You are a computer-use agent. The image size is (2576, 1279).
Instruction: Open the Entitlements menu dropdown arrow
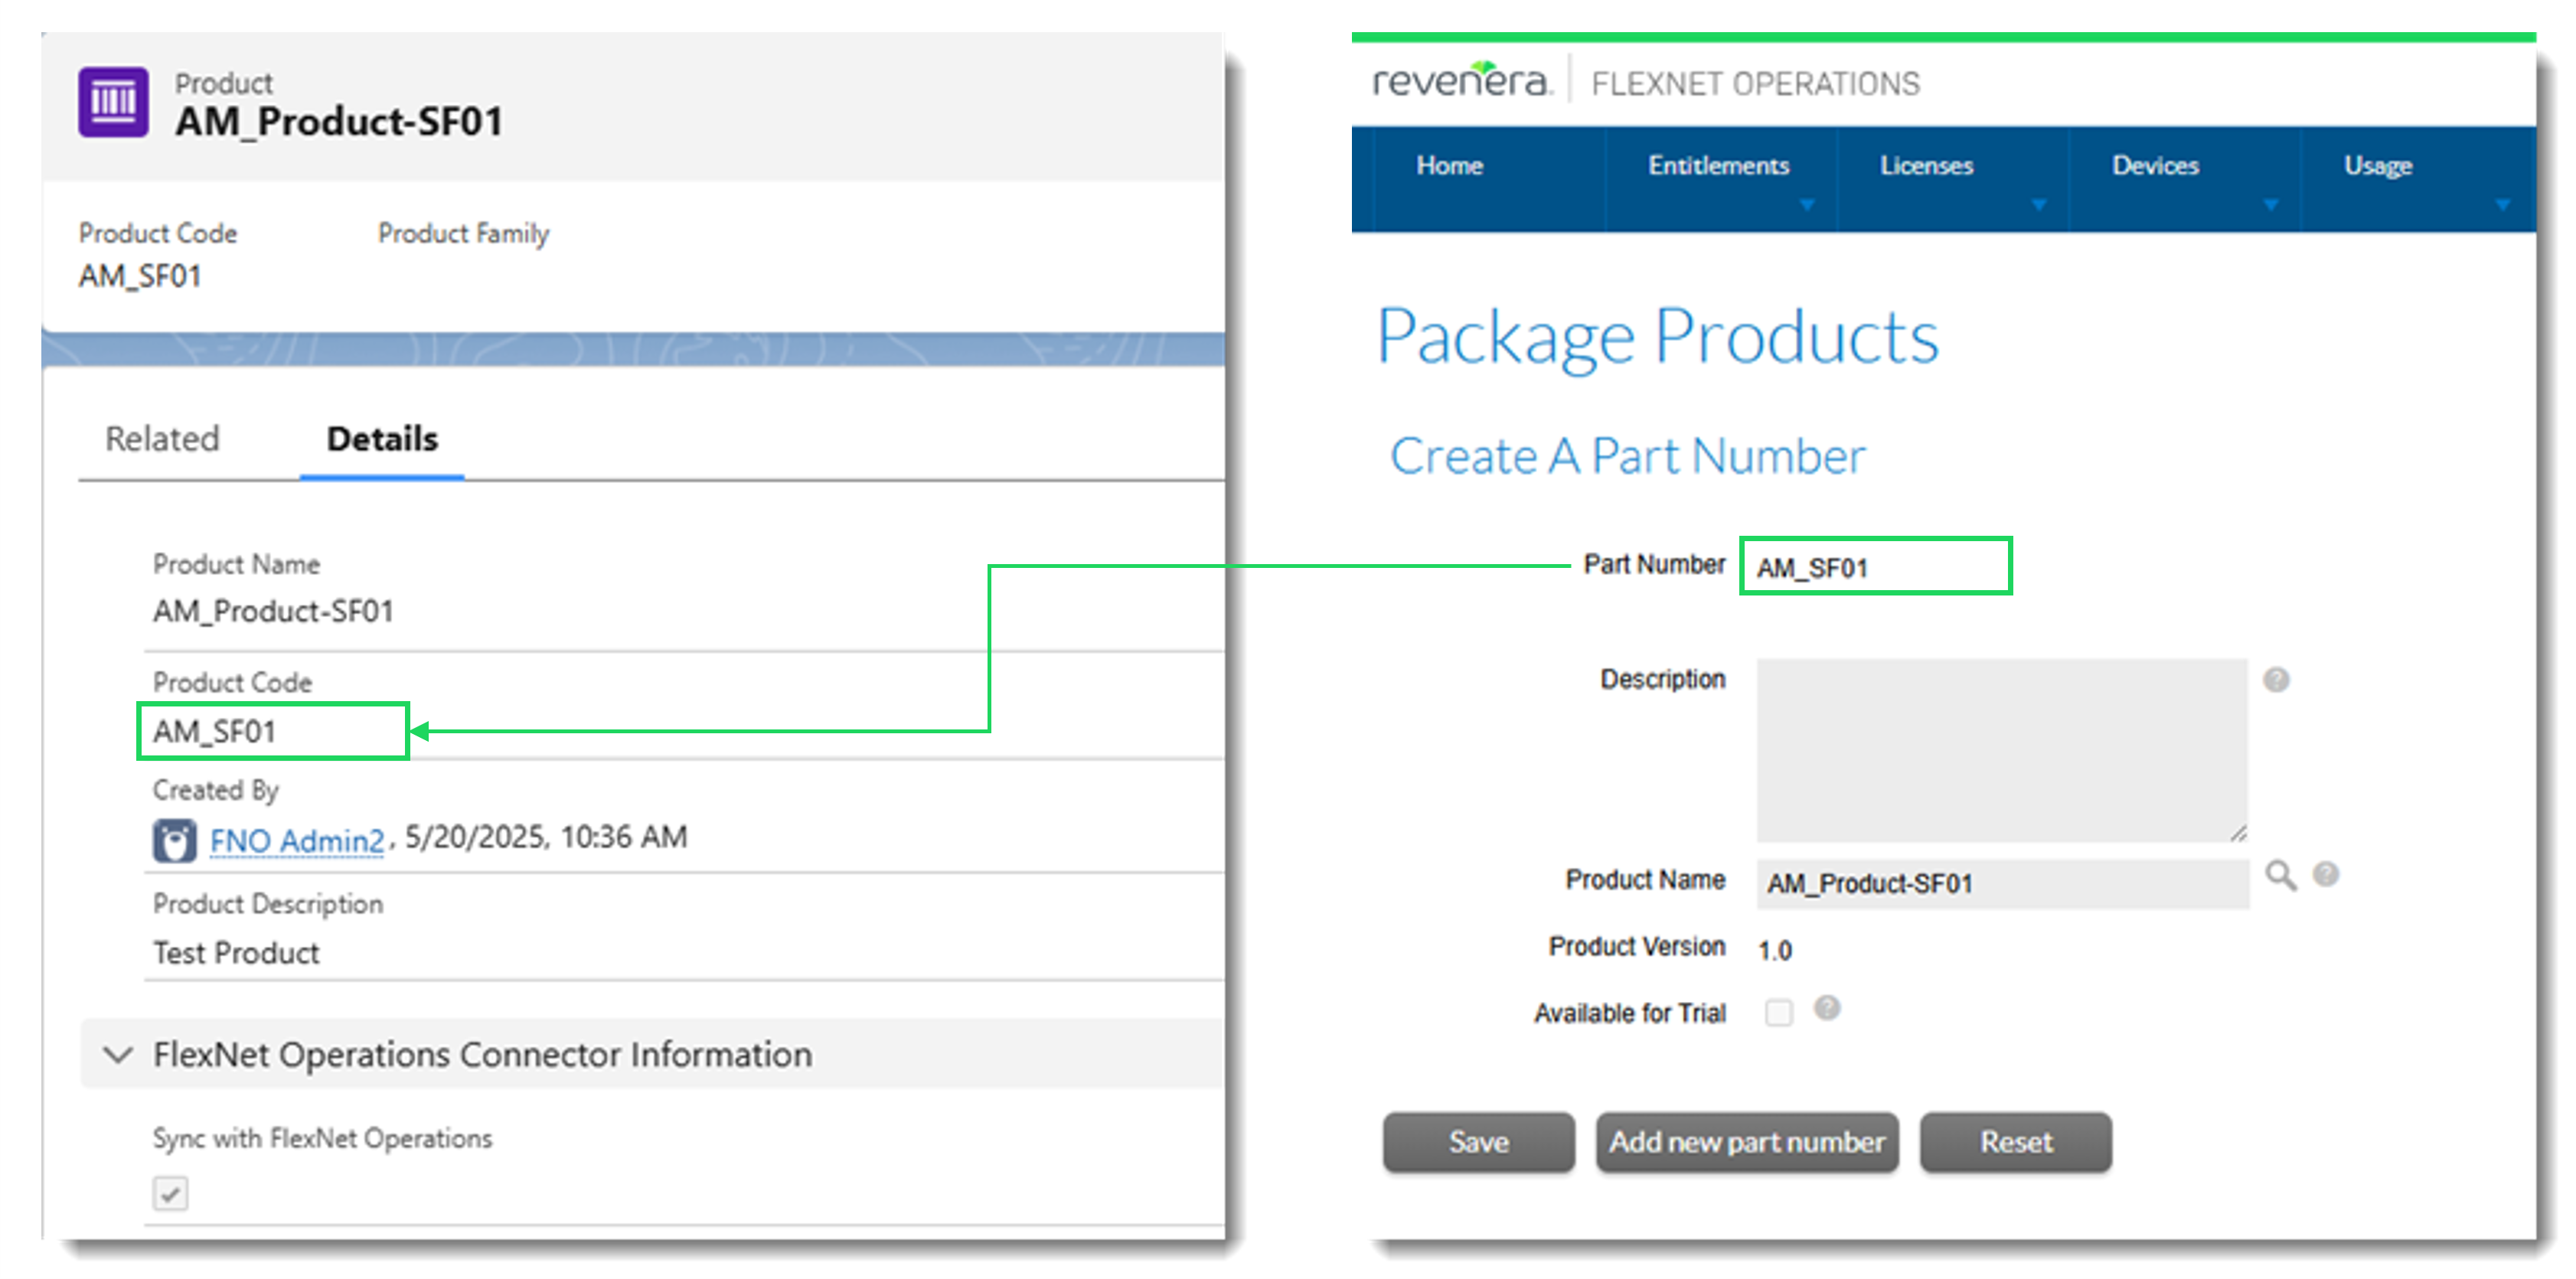coord(1807,205)
